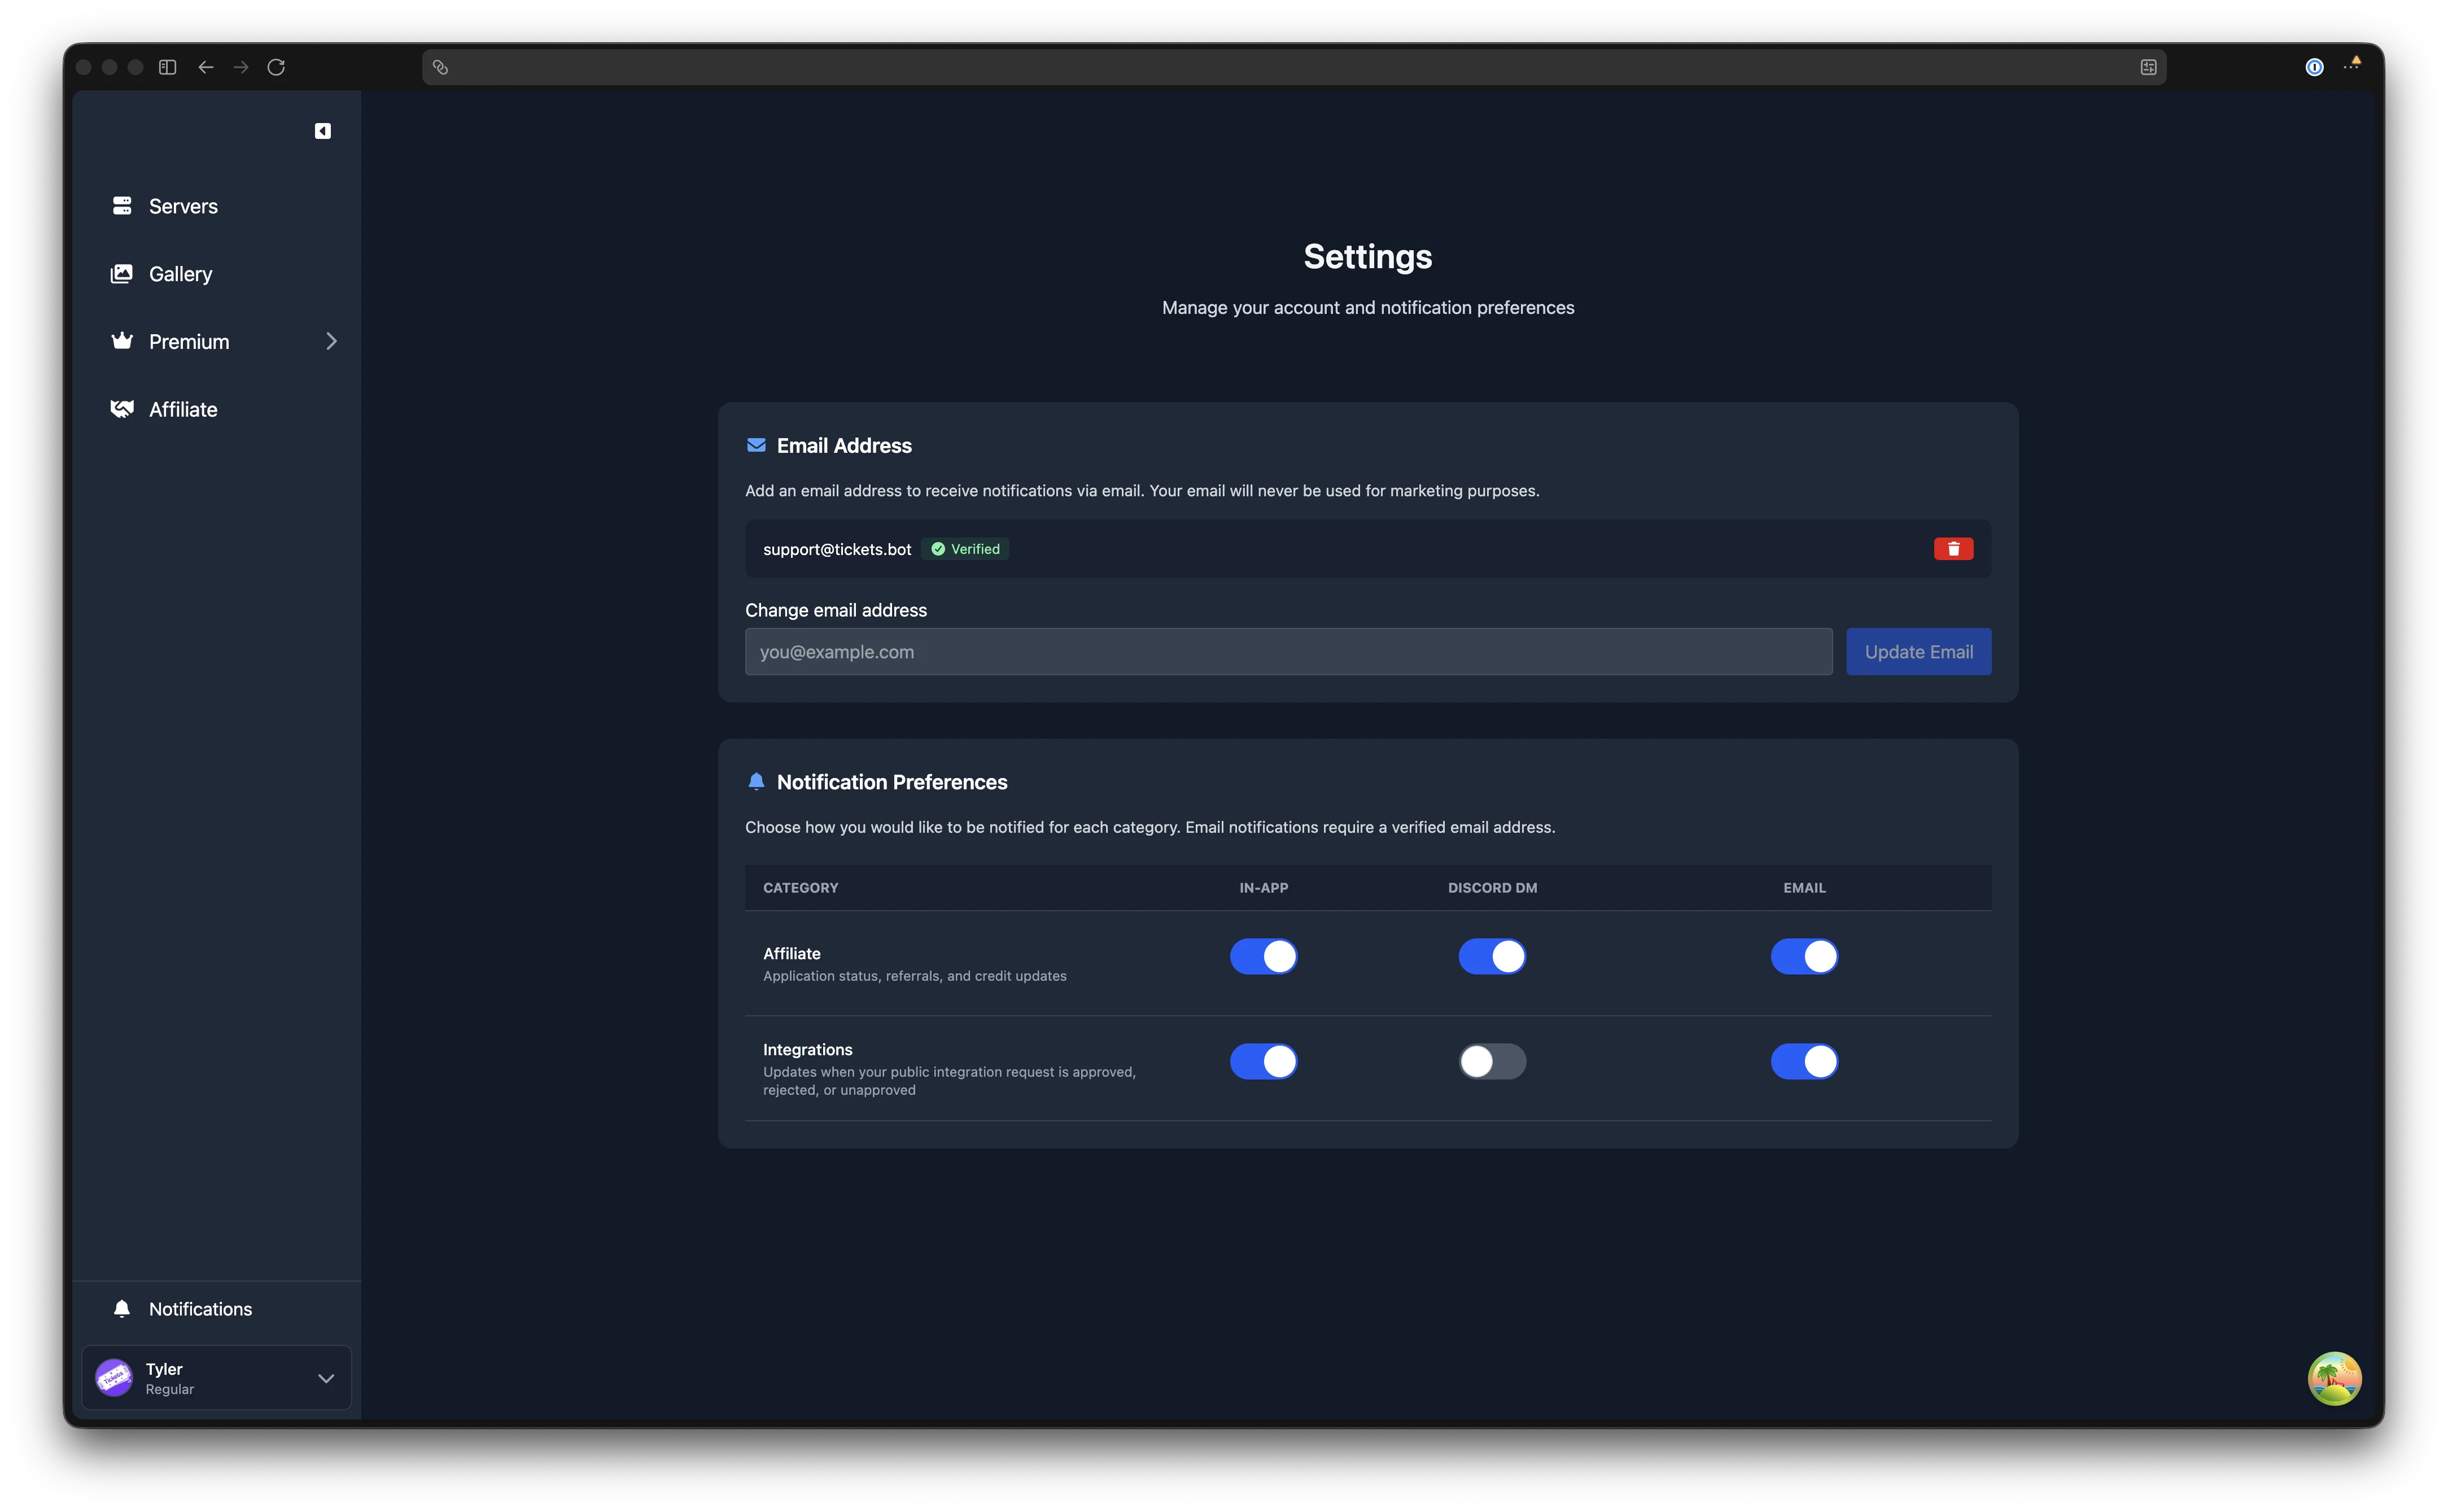Toggle browser sidebar panel icon
This screenshot has height=1512, width=2448.
(x=168, y=67)
